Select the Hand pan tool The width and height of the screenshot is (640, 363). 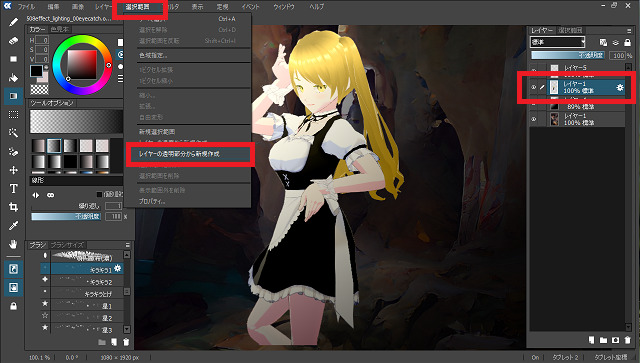[13, 244]
